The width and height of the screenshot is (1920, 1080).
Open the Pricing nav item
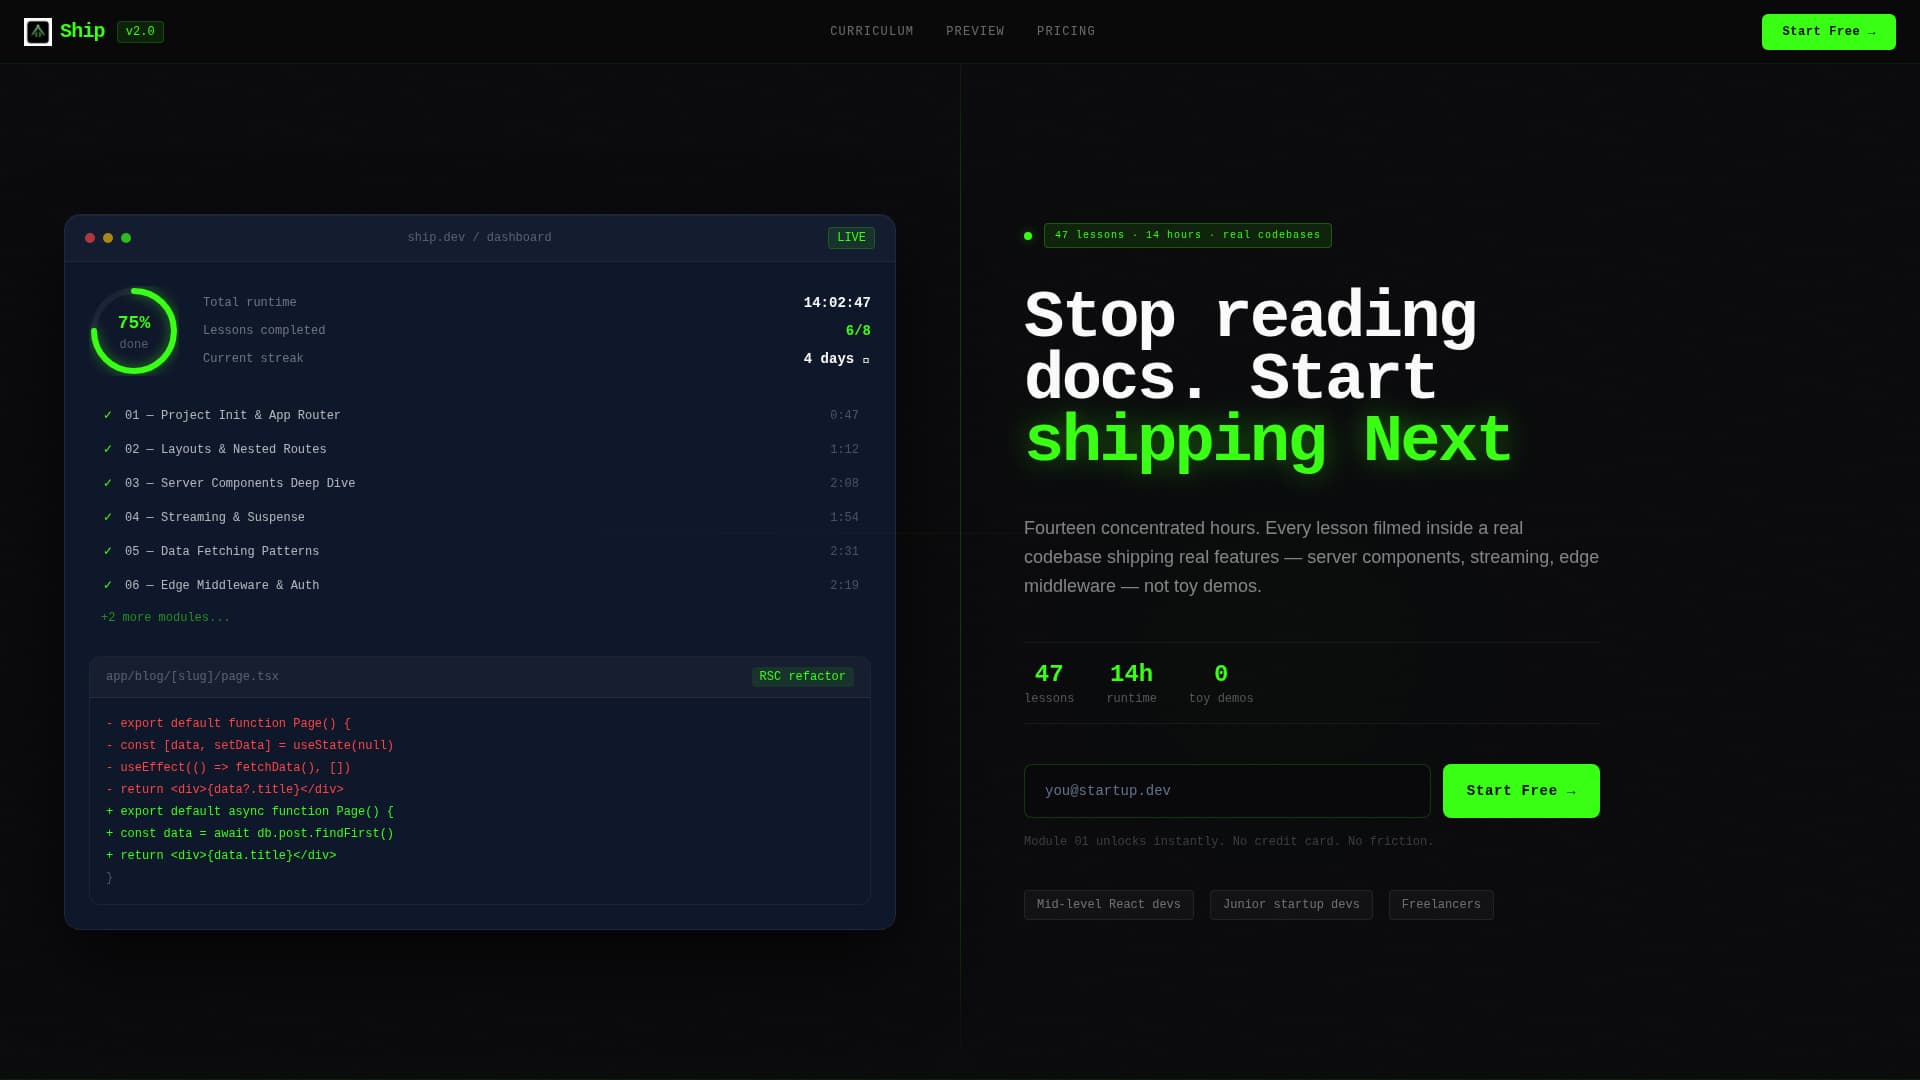pyautogui.click(x=1066, y=32)
